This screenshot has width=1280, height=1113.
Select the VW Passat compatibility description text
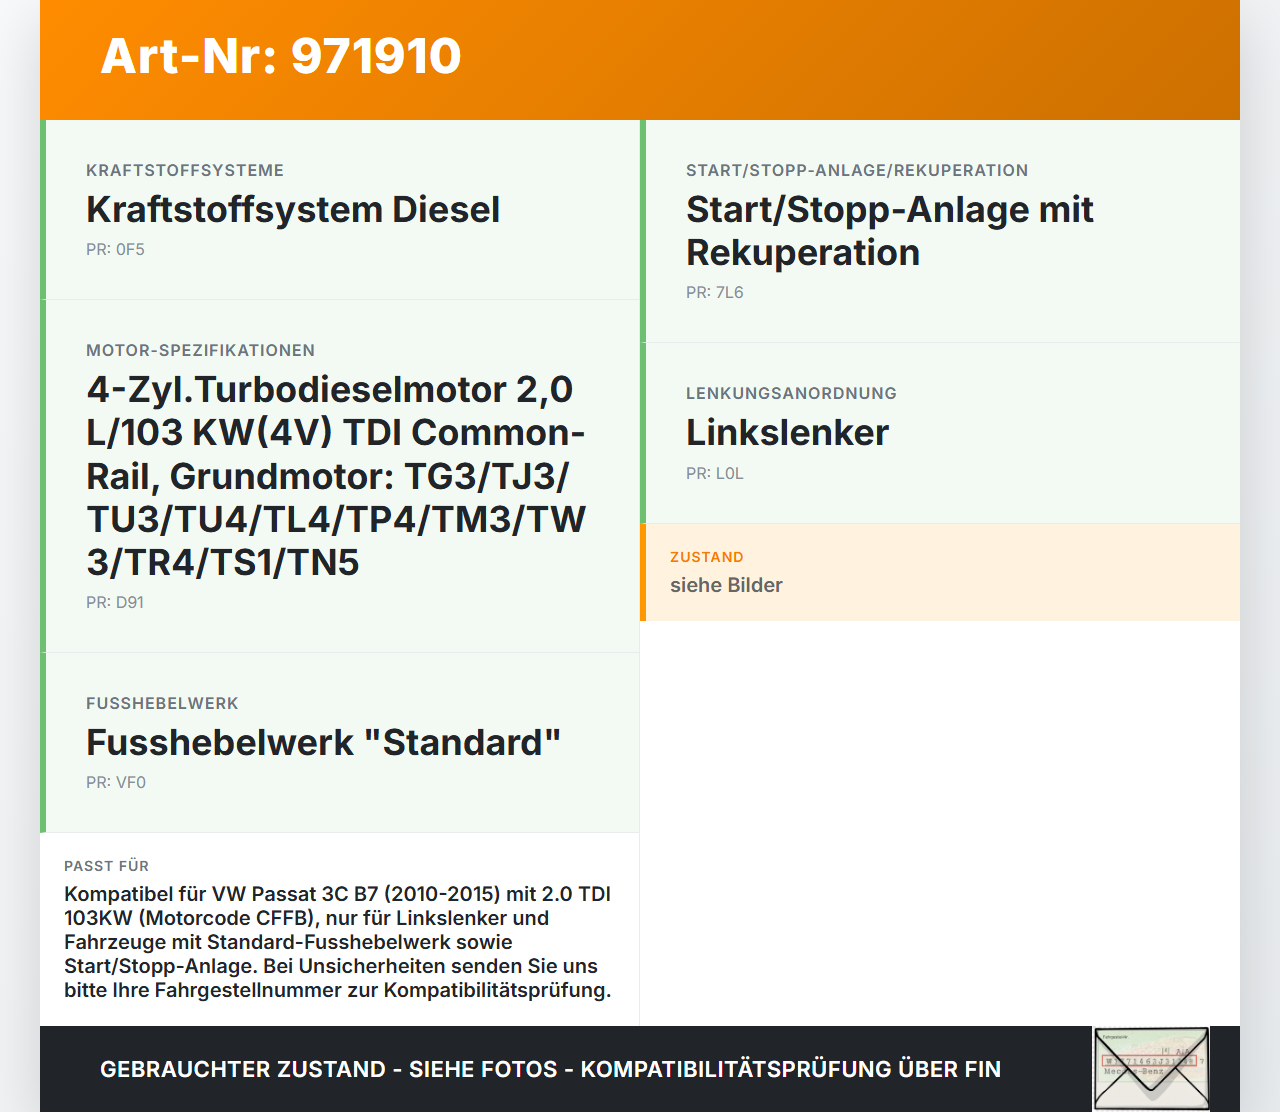click(x=336, y=941)
